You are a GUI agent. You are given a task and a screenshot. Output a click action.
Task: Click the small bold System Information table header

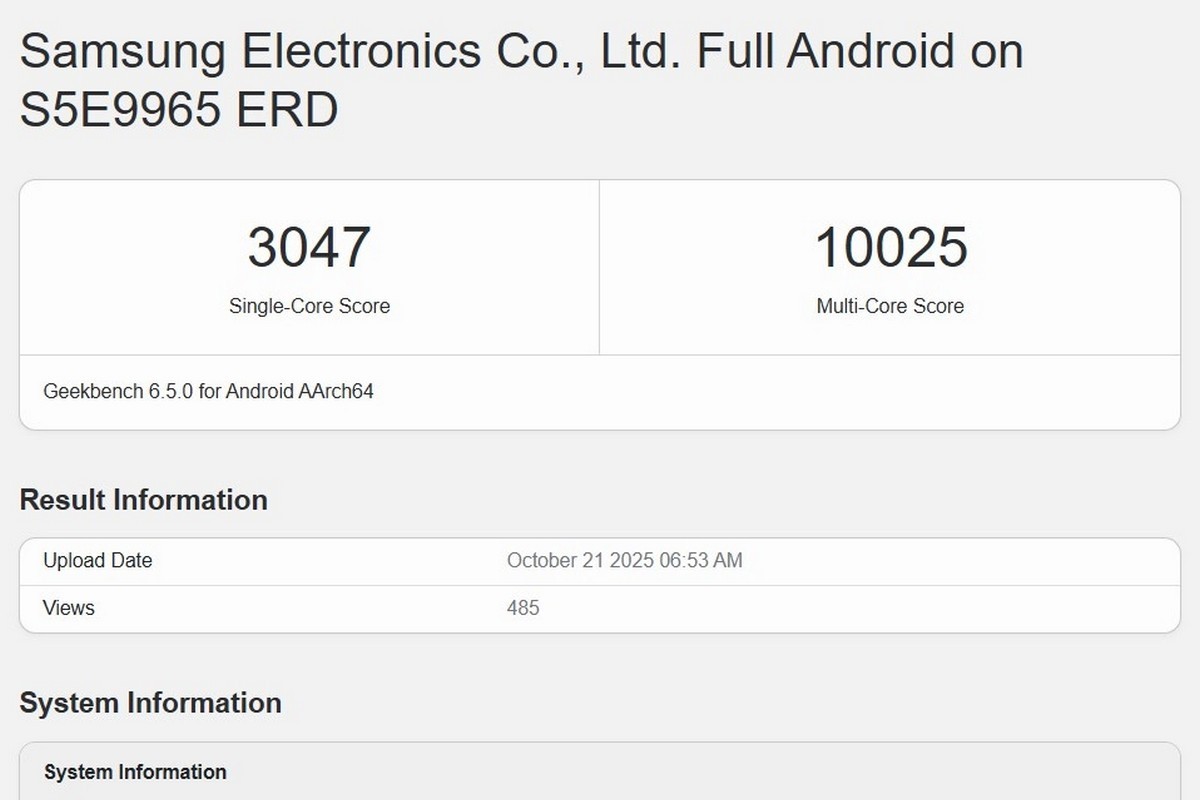tap(135, 772)
